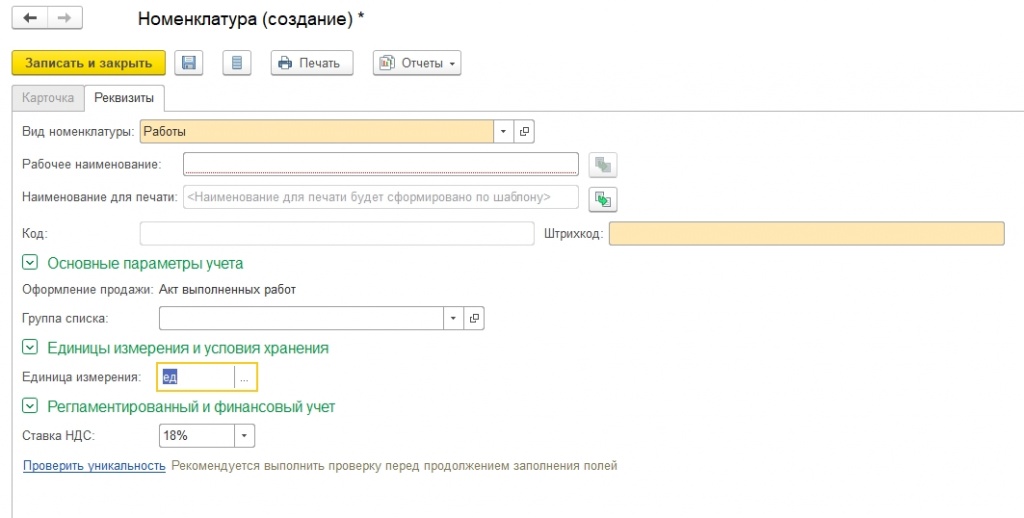Click the forward navigation arrow

pos(65,19)
